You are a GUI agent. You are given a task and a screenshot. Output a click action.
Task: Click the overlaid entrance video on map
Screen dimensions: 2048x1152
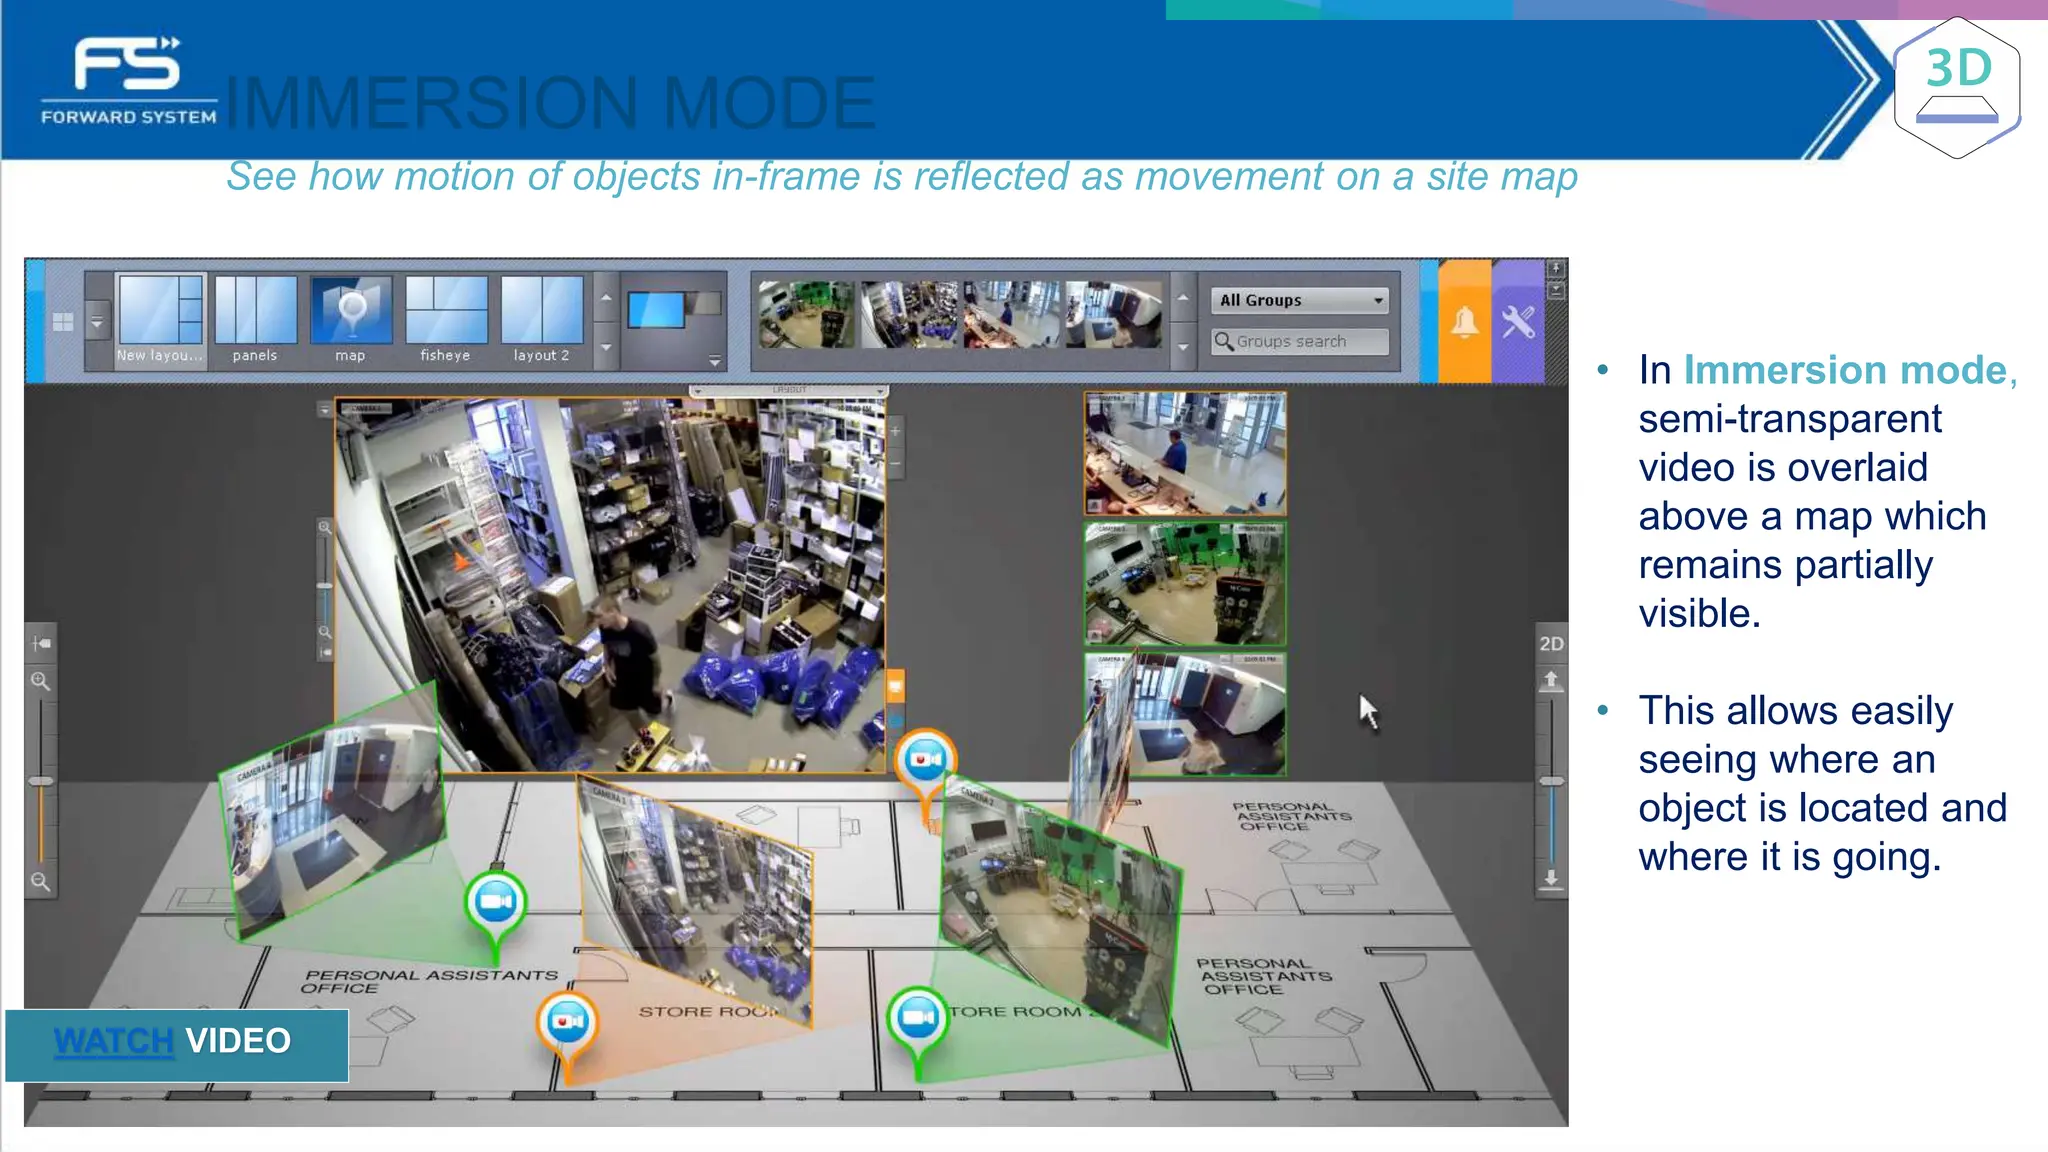(x=335, y=810)
